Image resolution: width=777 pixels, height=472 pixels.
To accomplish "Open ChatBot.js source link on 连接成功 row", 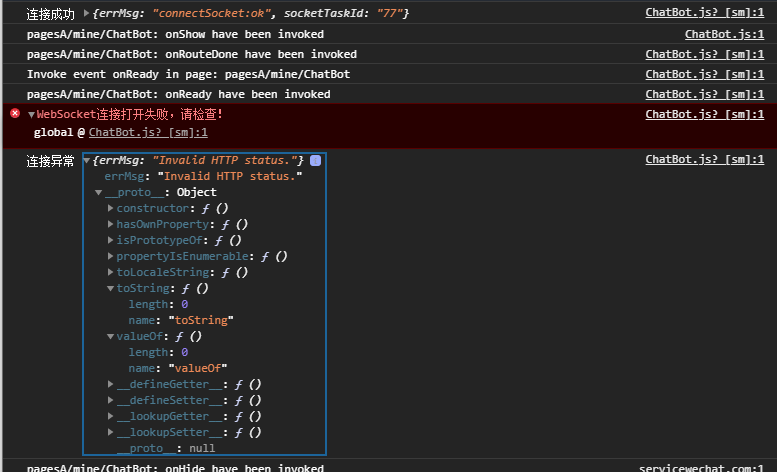I will [x=704, y=13].
